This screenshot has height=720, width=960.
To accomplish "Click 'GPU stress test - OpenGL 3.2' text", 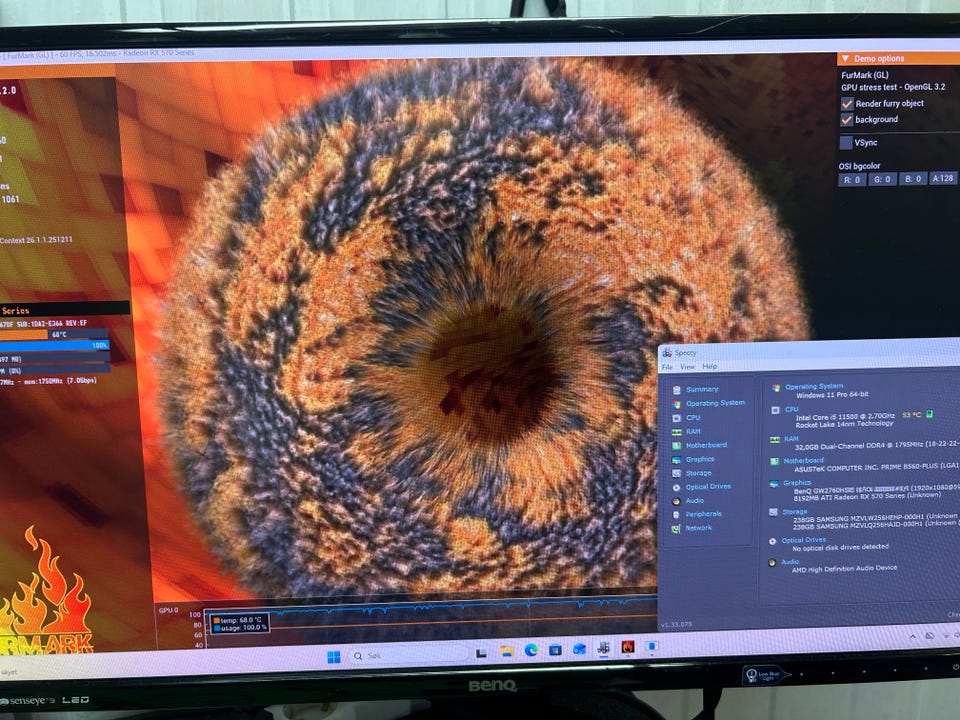I will click(893, 88).
